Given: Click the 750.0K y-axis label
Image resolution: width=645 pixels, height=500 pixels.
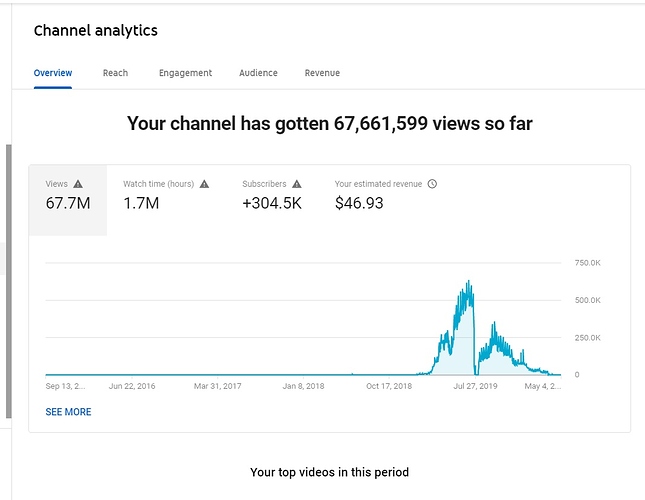Looking at the screenshot, I should [586, 263].
